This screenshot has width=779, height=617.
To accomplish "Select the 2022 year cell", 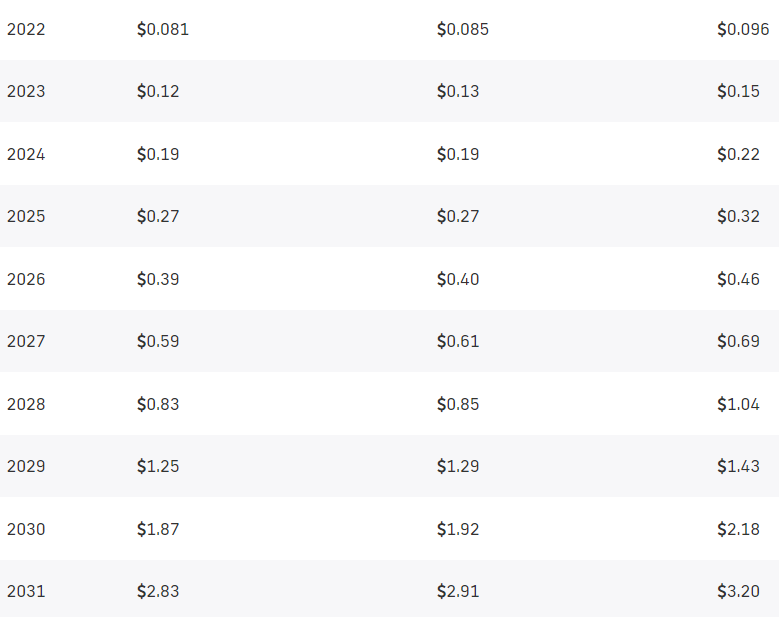I will pyautogui.click(x=26, y=29).
